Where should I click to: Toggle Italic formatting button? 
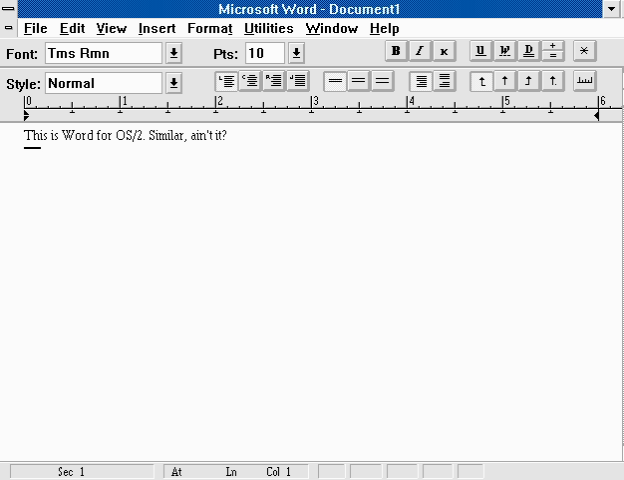pos(420,51)
